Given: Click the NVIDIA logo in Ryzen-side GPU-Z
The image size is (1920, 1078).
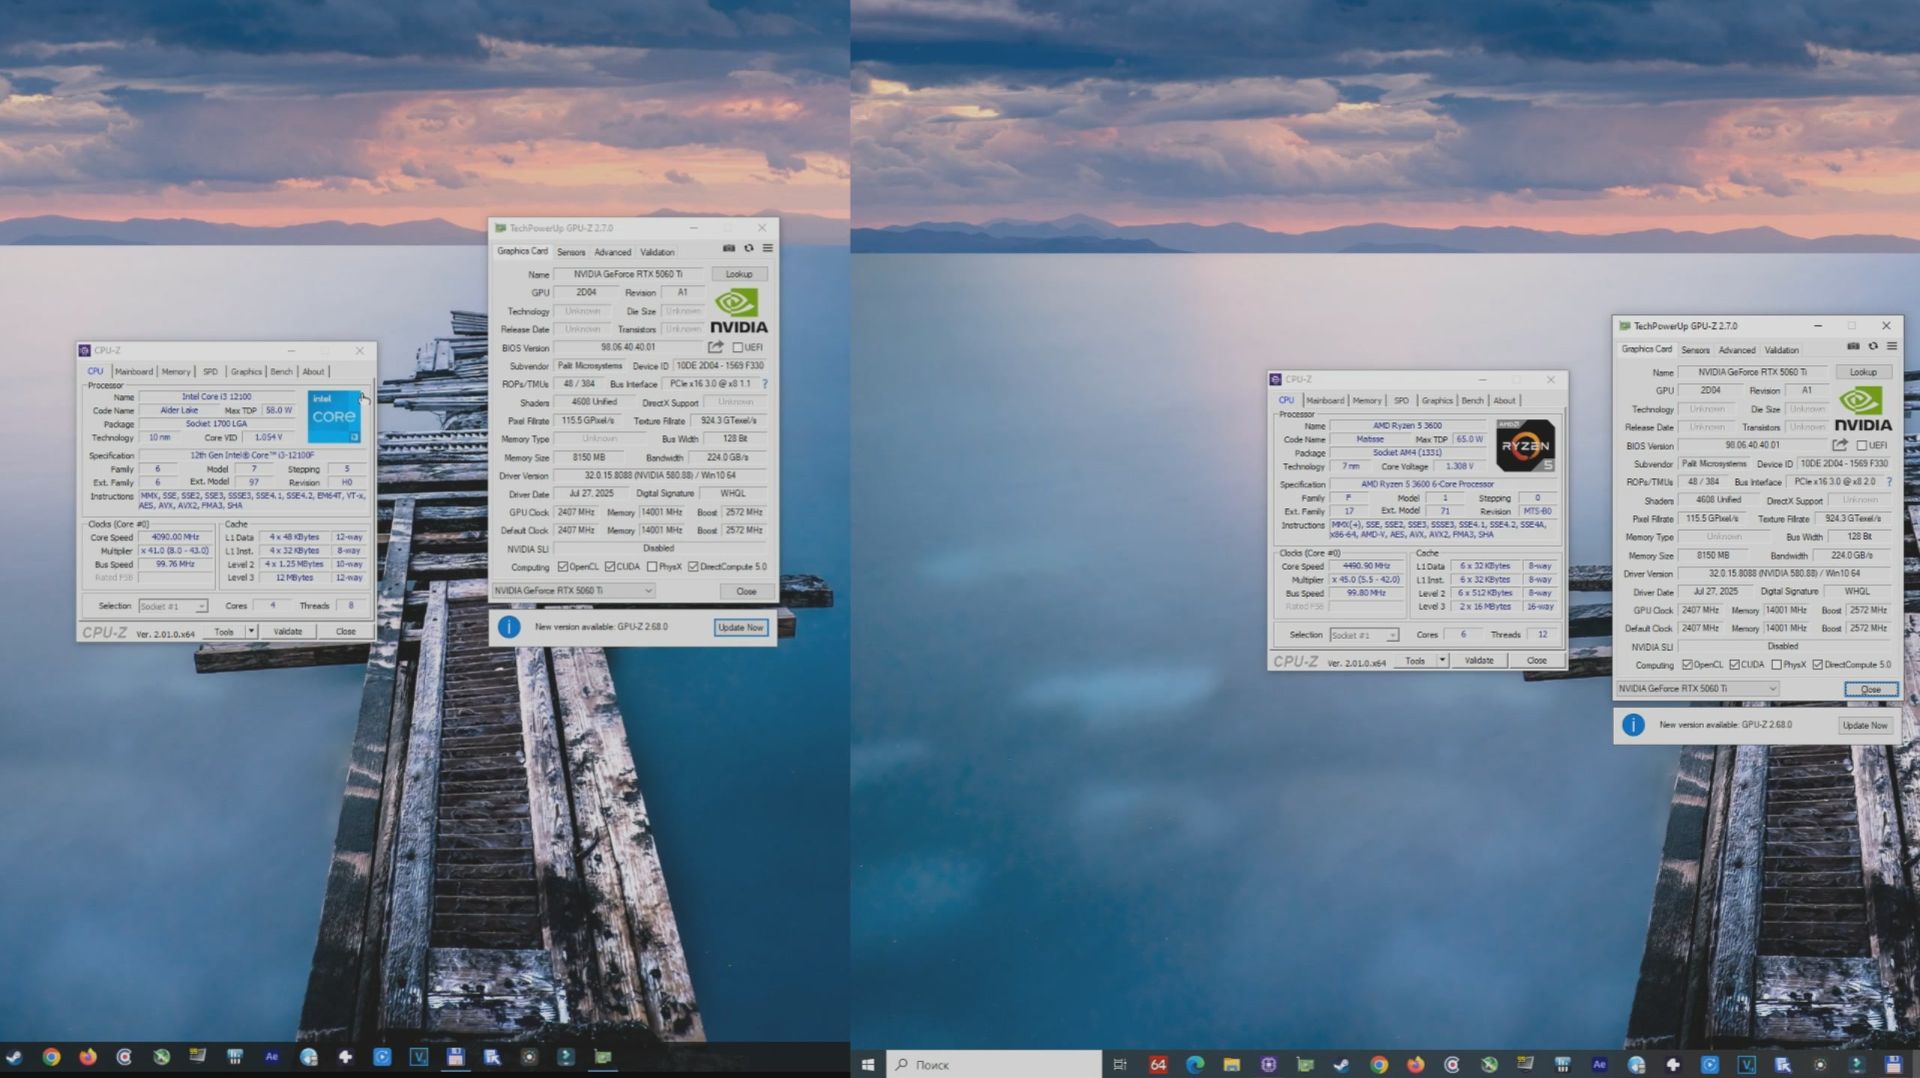Looking at the screenshot, I should tap(1863, 409).
